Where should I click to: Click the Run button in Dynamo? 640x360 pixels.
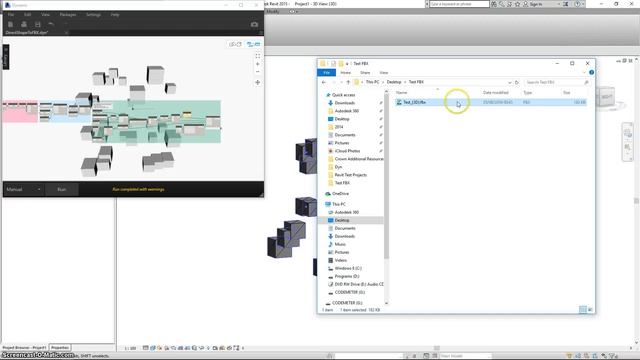click(62, 189)
